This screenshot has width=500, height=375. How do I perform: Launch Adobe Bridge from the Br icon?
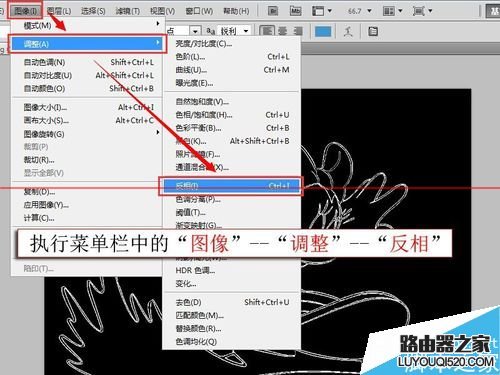[x=273, y=11]
